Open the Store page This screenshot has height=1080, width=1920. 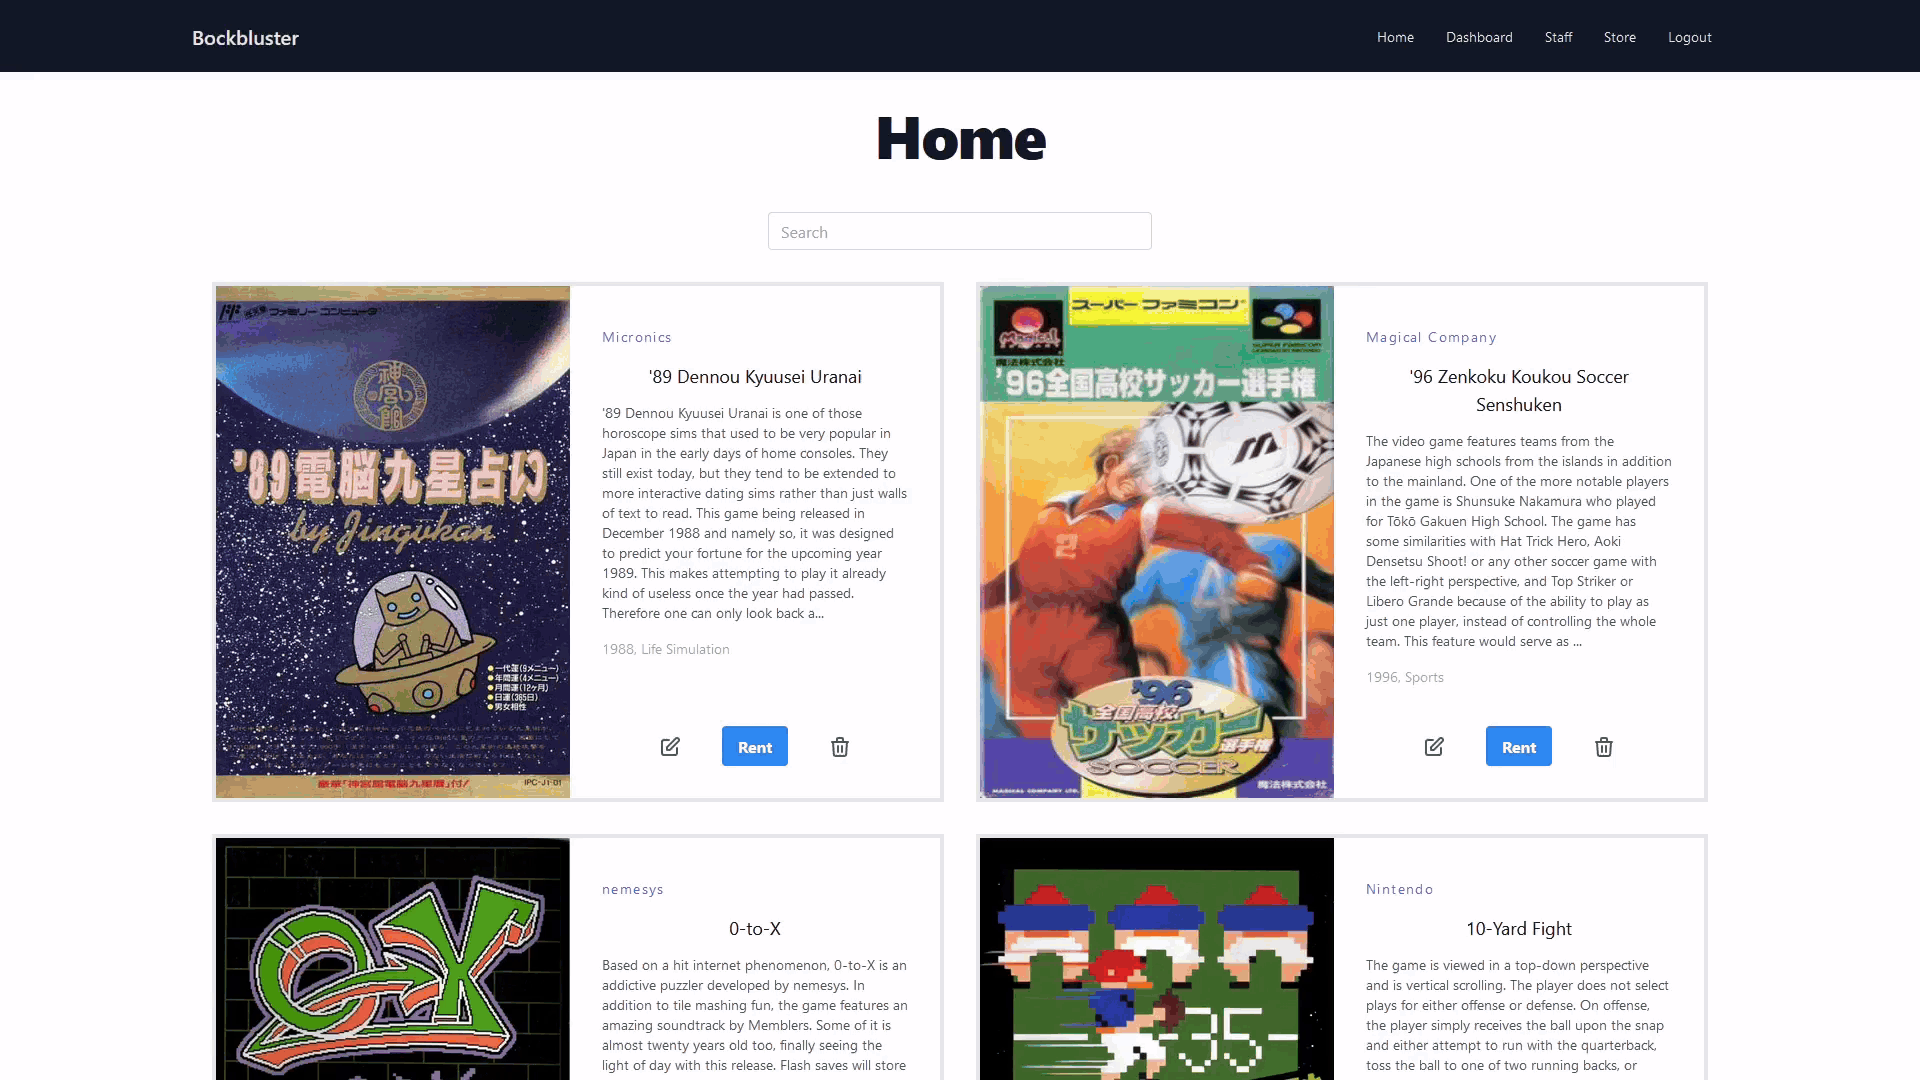pyautogui.click(x=1619, y=36)
